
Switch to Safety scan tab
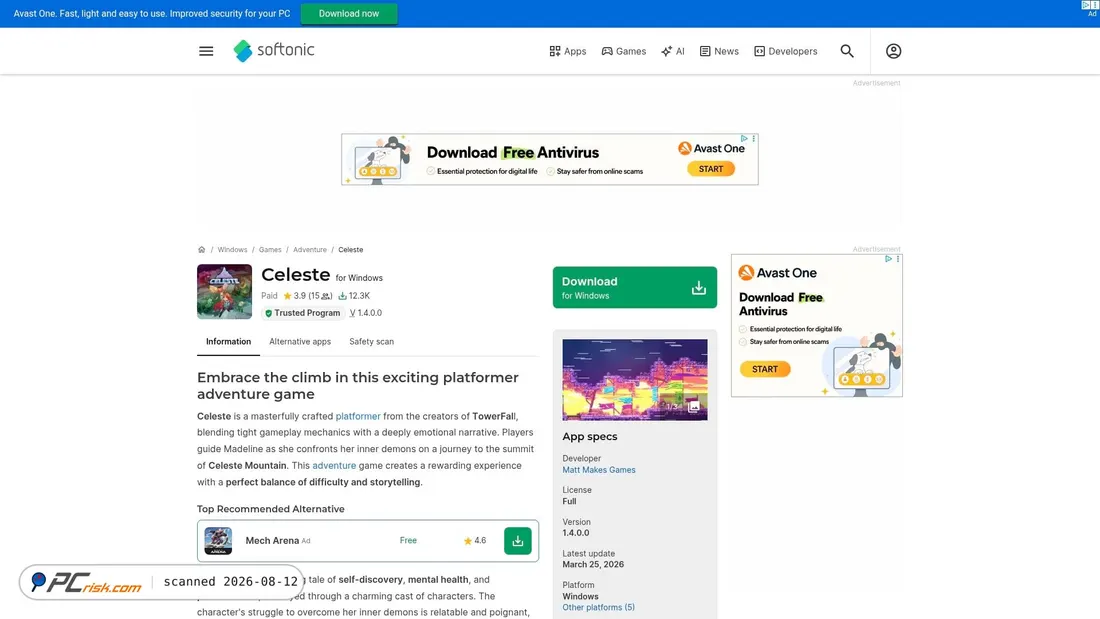click(x=371, y=342)
